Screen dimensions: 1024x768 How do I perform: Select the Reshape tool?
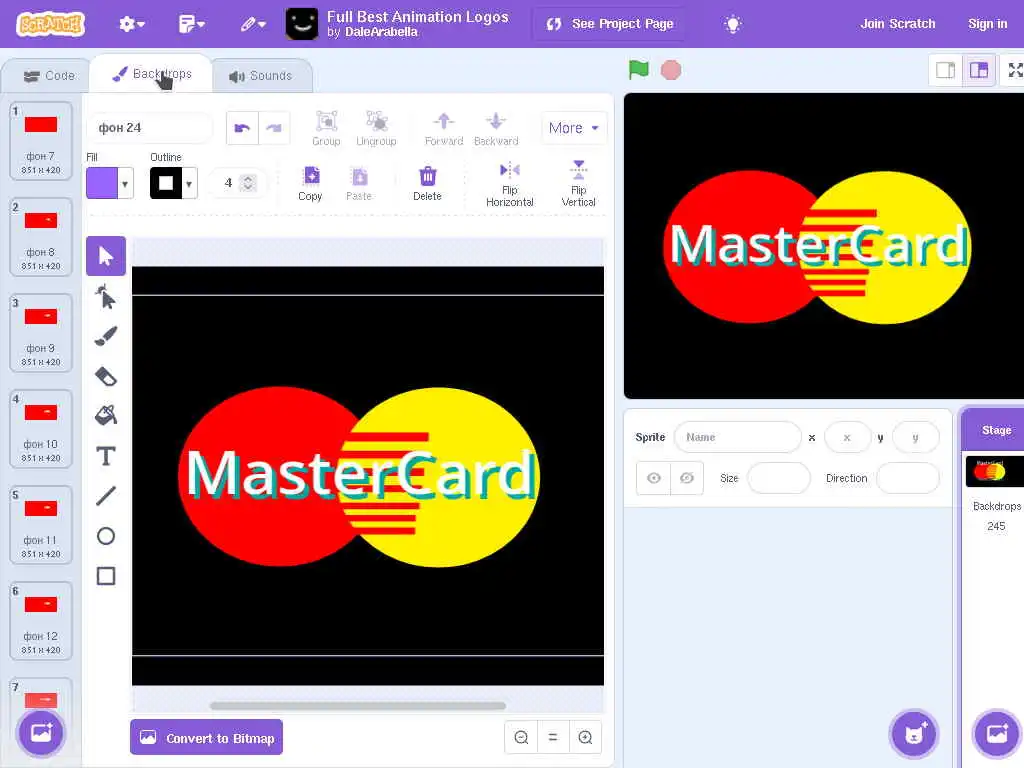(106, 296)
